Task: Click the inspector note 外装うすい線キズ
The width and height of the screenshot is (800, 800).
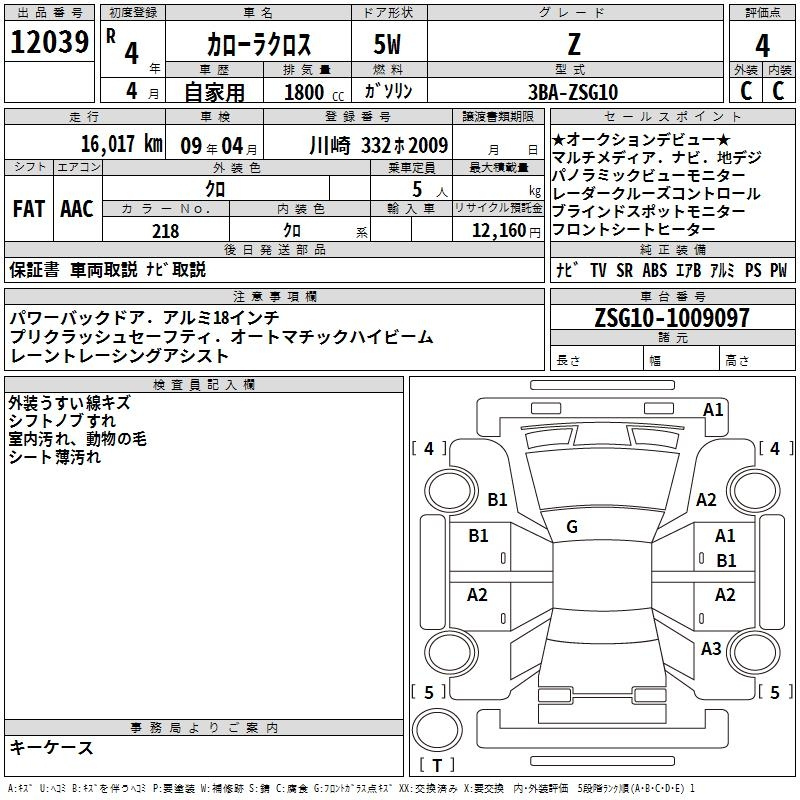Action: 69,403
